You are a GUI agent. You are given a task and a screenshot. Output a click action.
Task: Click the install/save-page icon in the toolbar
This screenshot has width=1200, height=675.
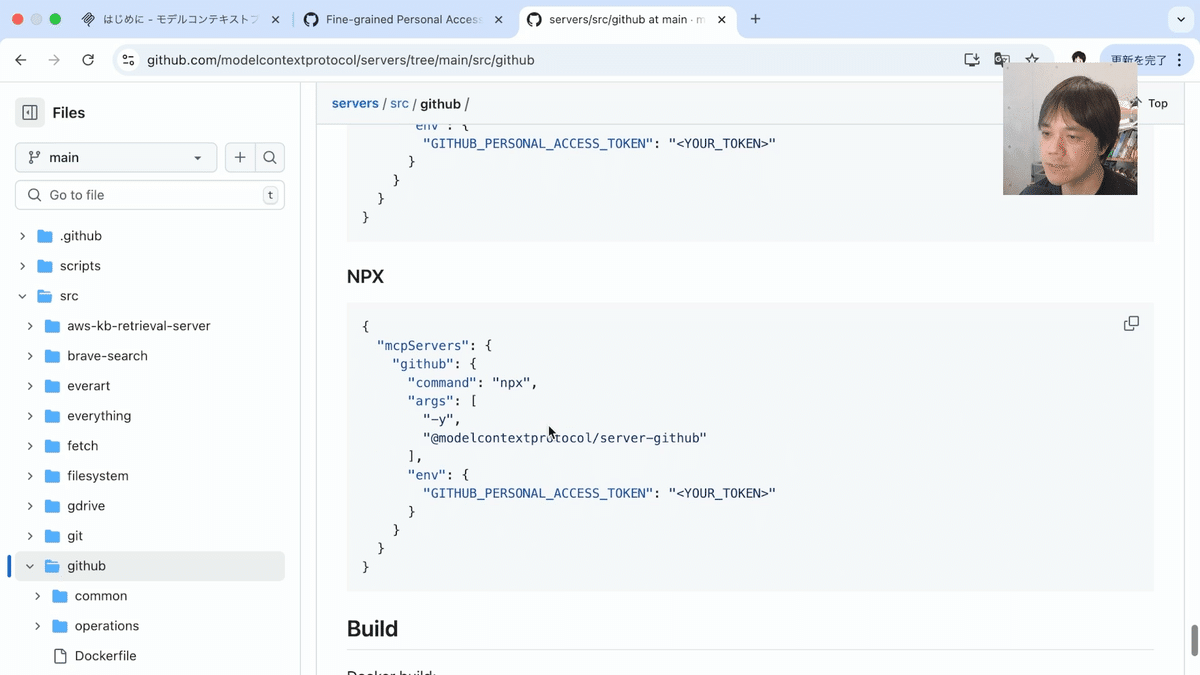point(971,59)
